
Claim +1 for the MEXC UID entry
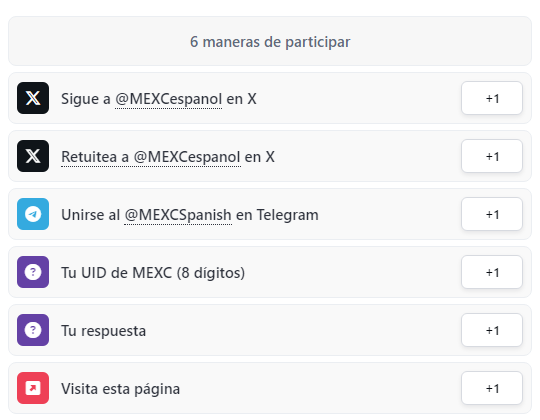[492, 272]
